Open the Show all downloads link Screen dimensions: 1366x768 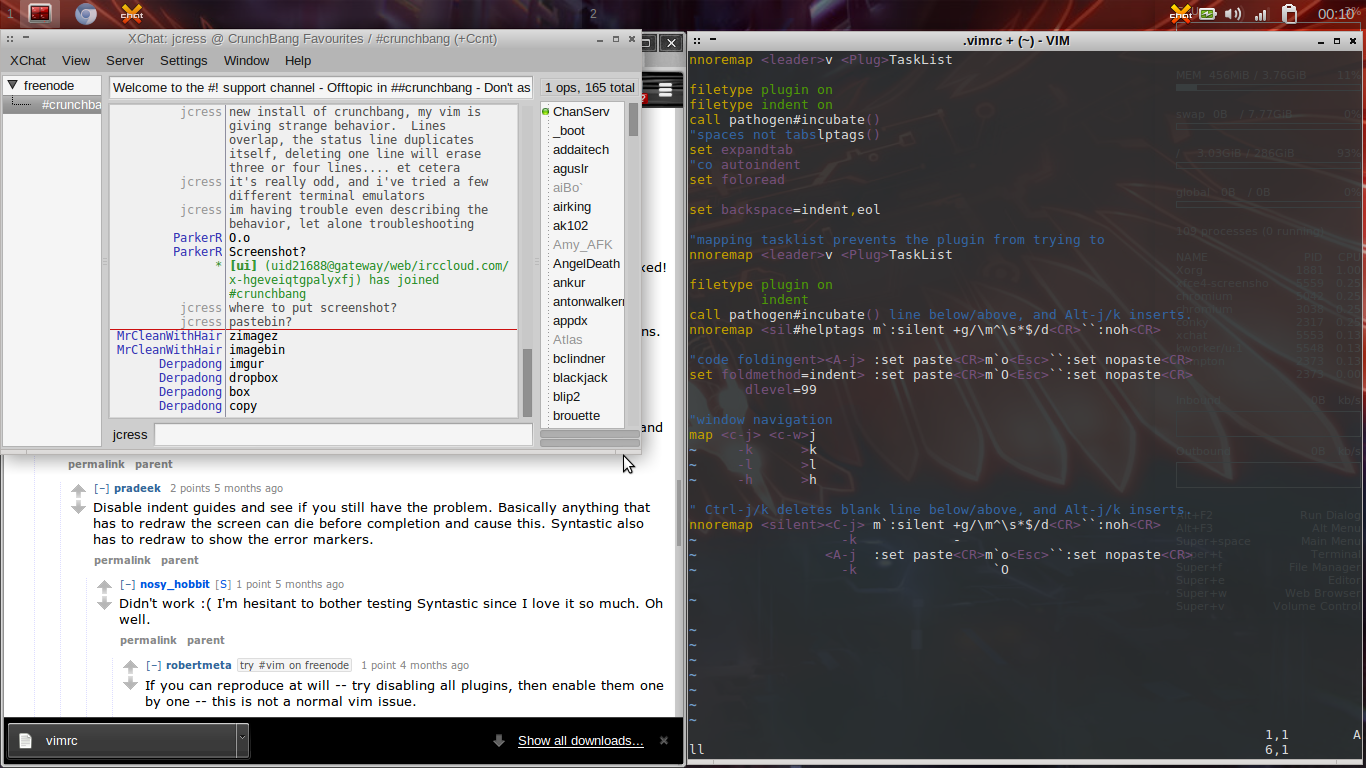coord(580,741)
